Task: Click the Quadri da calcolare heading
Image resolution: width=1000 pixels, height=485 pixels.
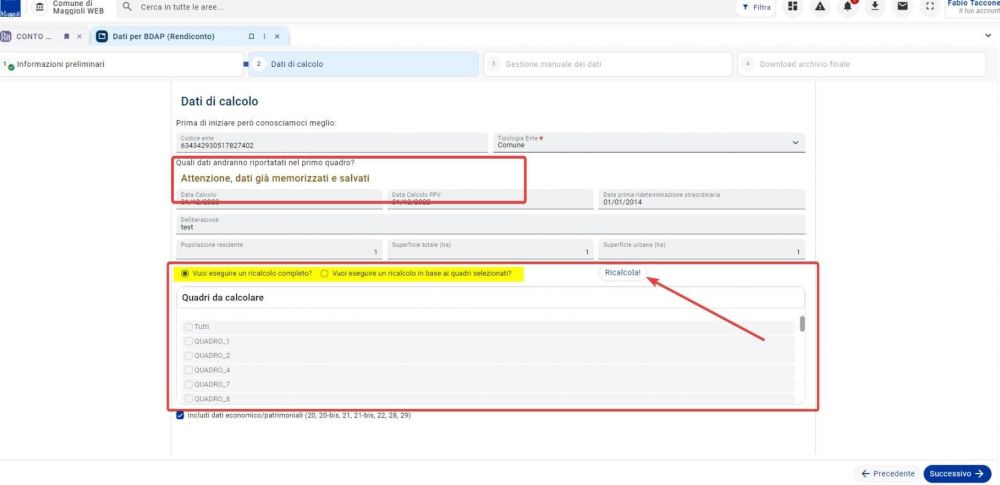Action: point(223,298)
